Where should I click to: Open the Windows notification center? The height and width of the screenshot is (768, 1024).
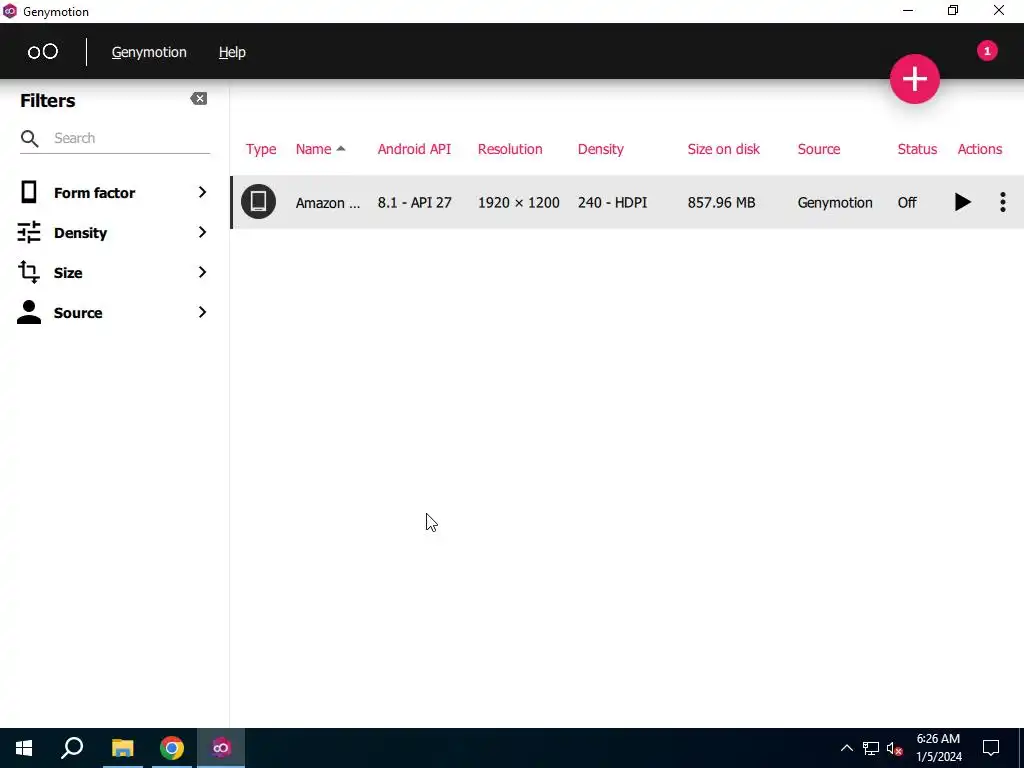click(x=991, y=748)
